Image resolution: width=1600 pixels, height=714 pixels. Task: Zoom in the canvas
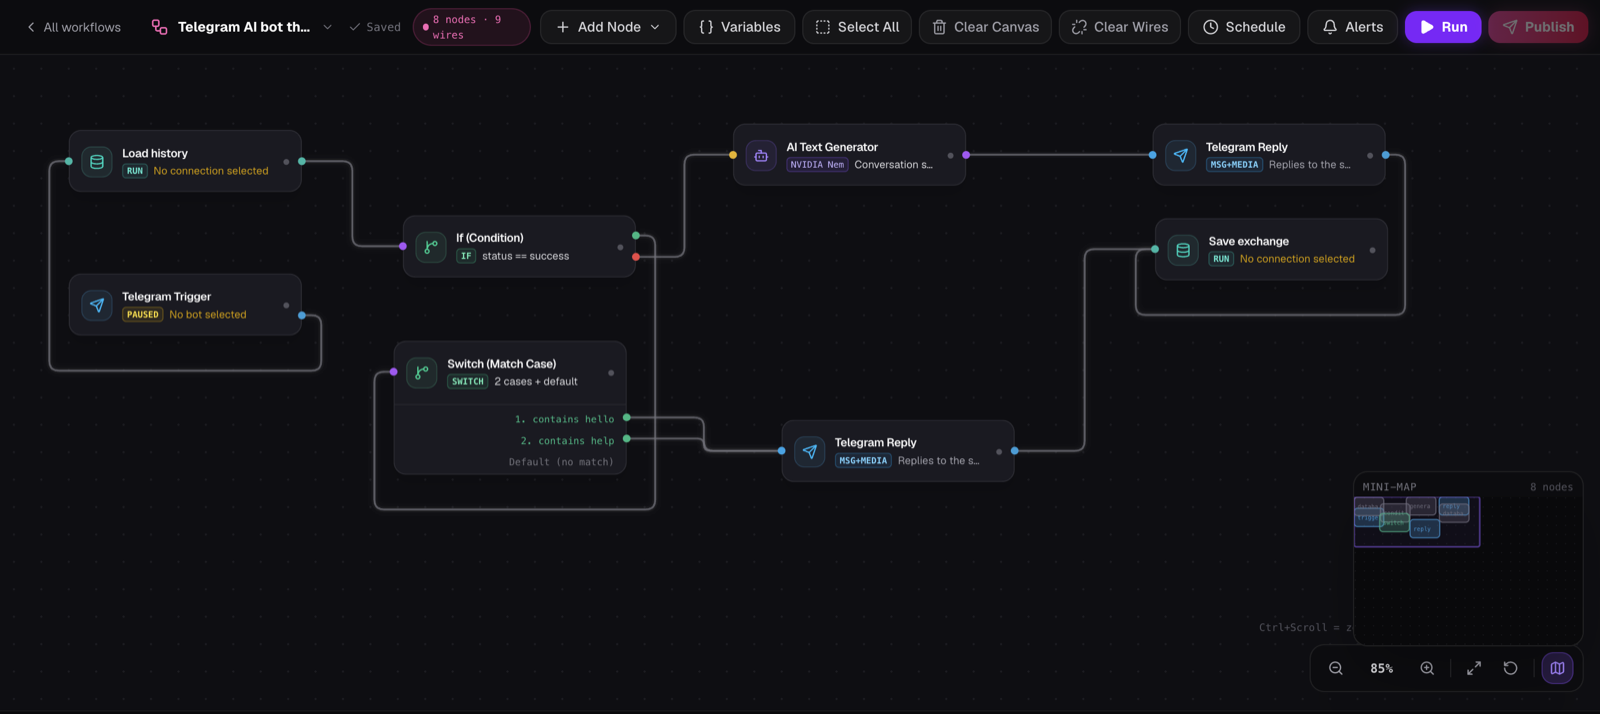[1427, 668]
